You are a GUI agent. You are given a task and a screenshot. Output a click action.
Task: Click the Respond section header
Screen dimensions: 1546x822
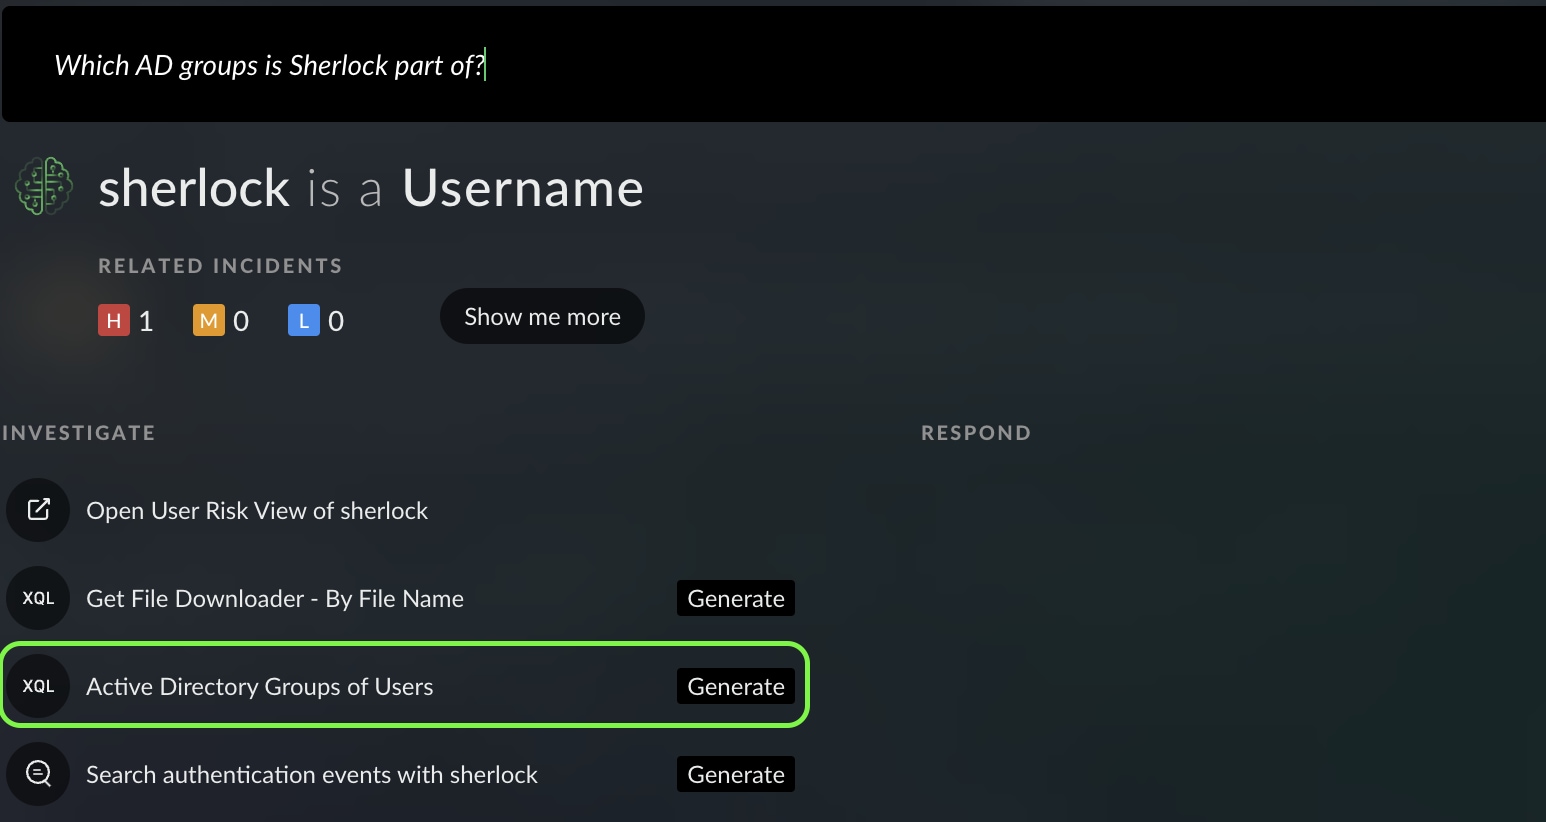975,433
